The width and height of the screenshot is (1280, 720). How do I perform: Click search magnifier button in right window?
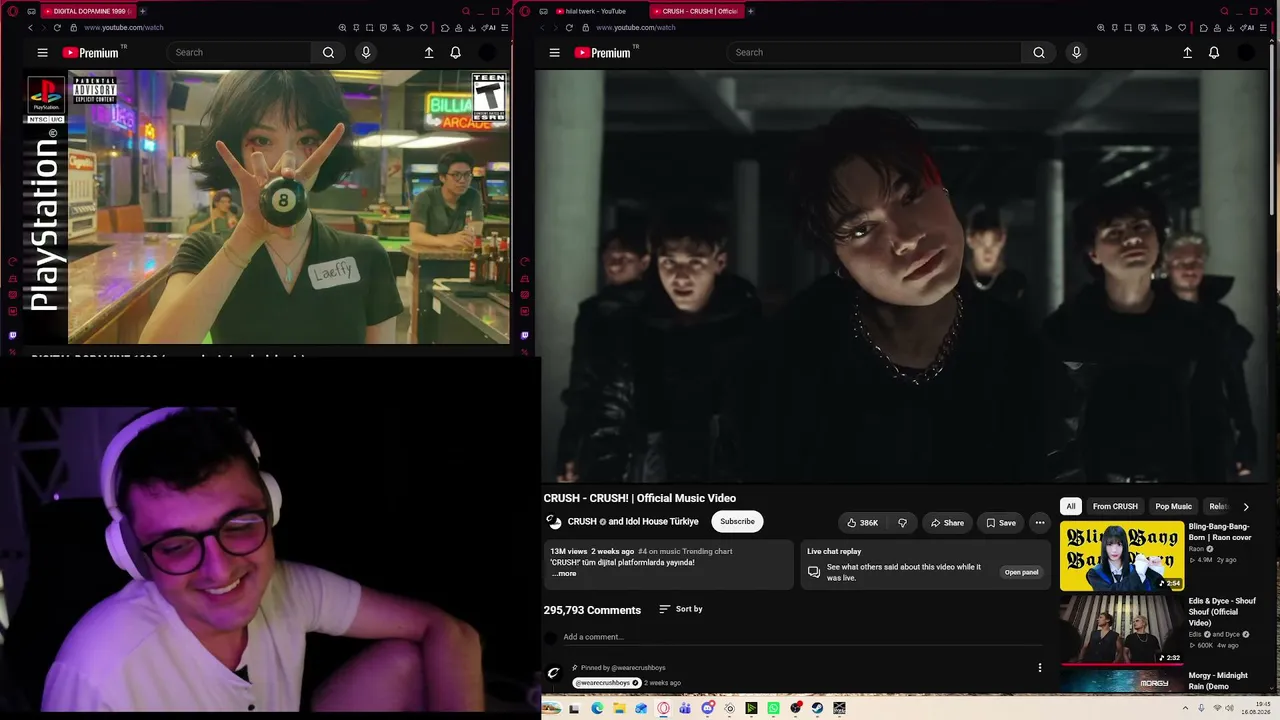1039,53
